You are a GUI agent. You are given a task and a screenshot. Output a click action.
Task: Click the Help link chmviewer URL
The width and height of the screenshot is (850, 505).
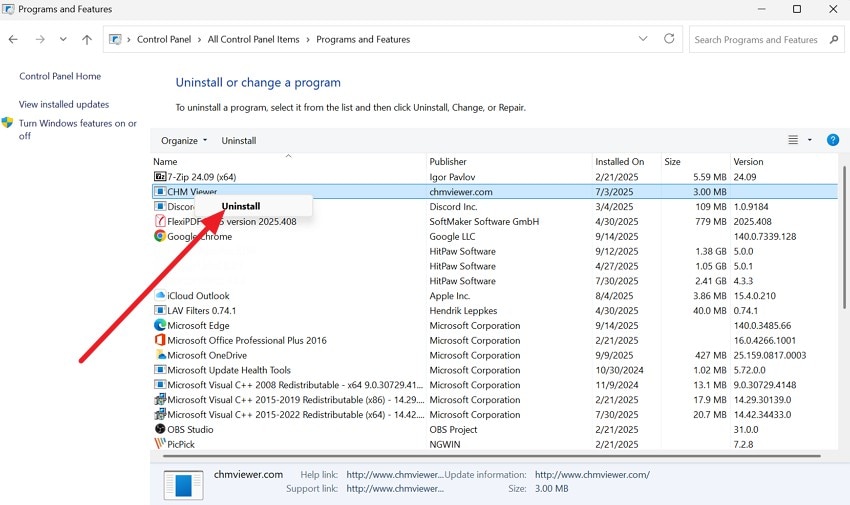pyautogui.click(x=395, y=475)
